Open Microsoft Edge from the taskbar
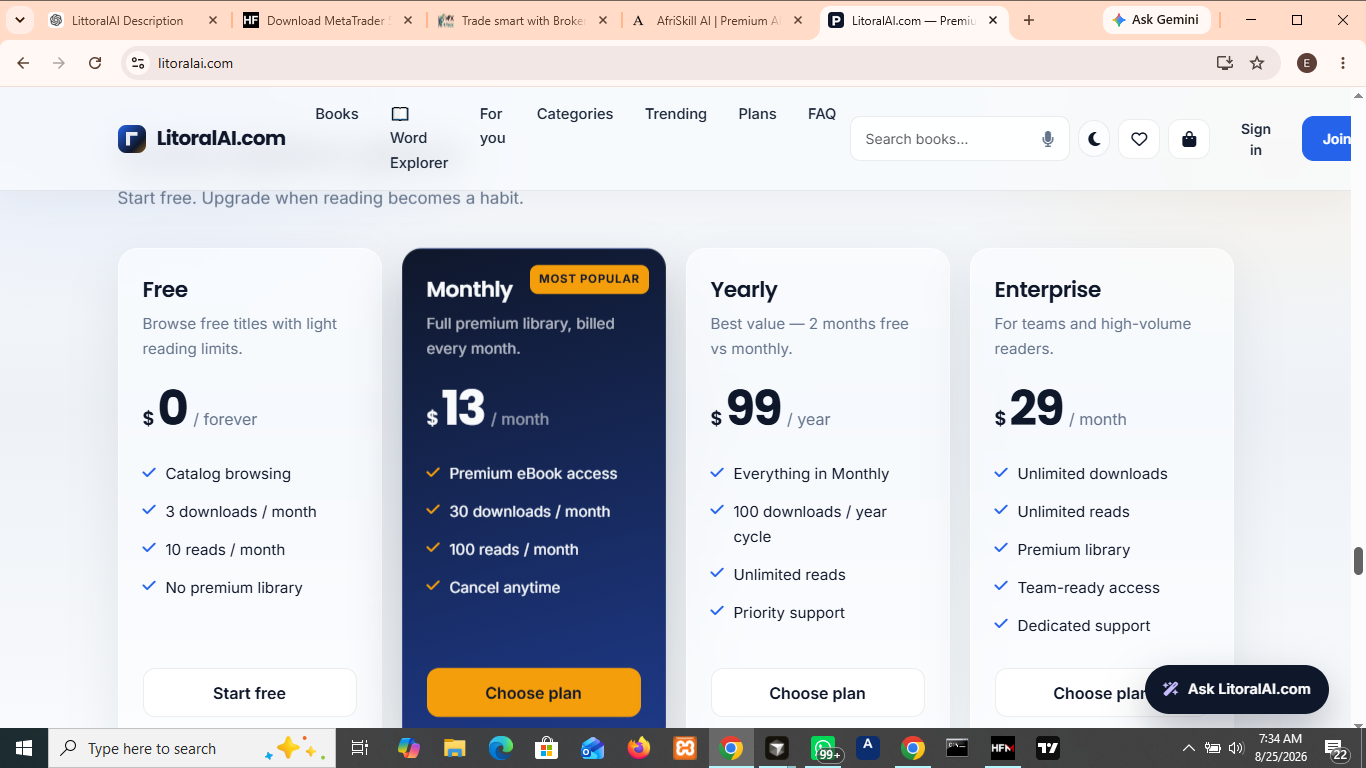Viewport: 1366px width, 768px height. point(501,748)
